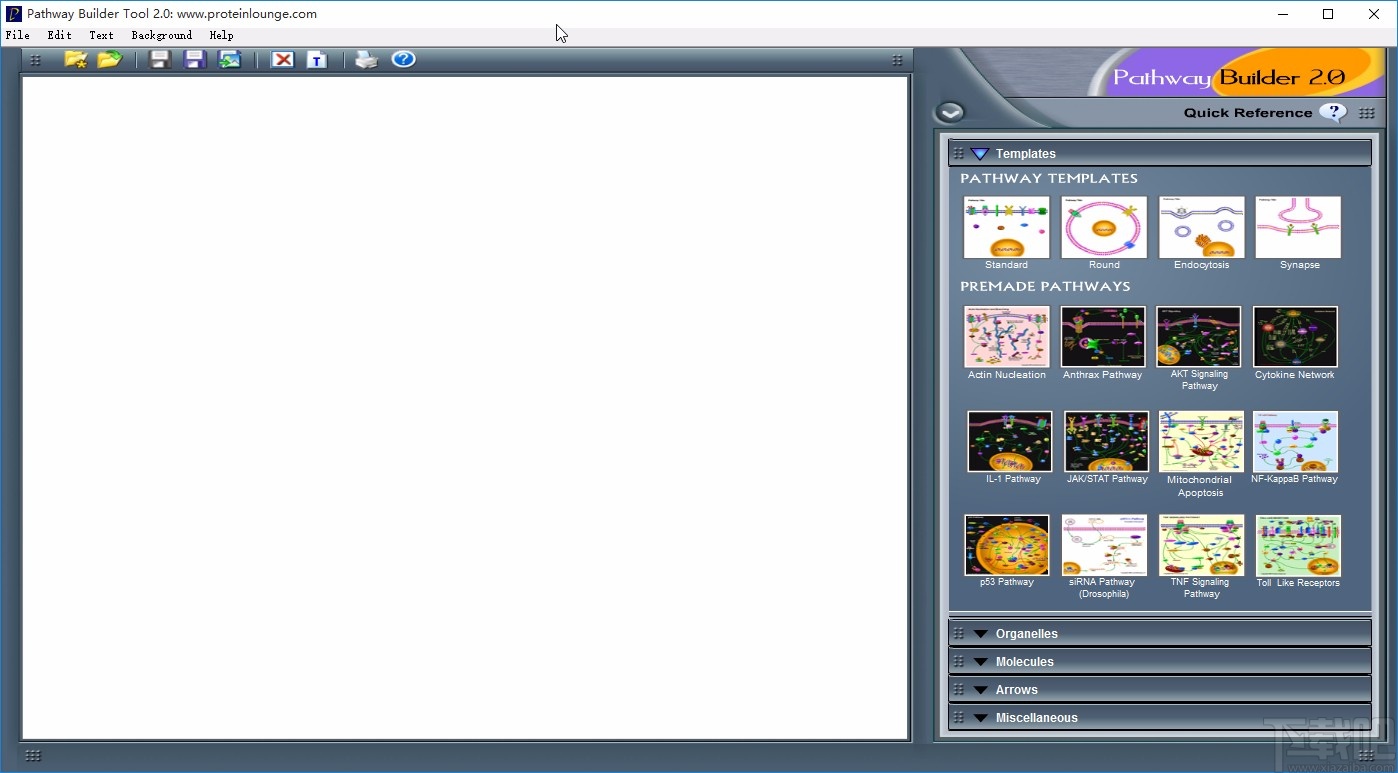Viewport: 1398px width, 773px height.
Task: Click the grip handle on the Organelles header
Action: [x=958, y=633]
